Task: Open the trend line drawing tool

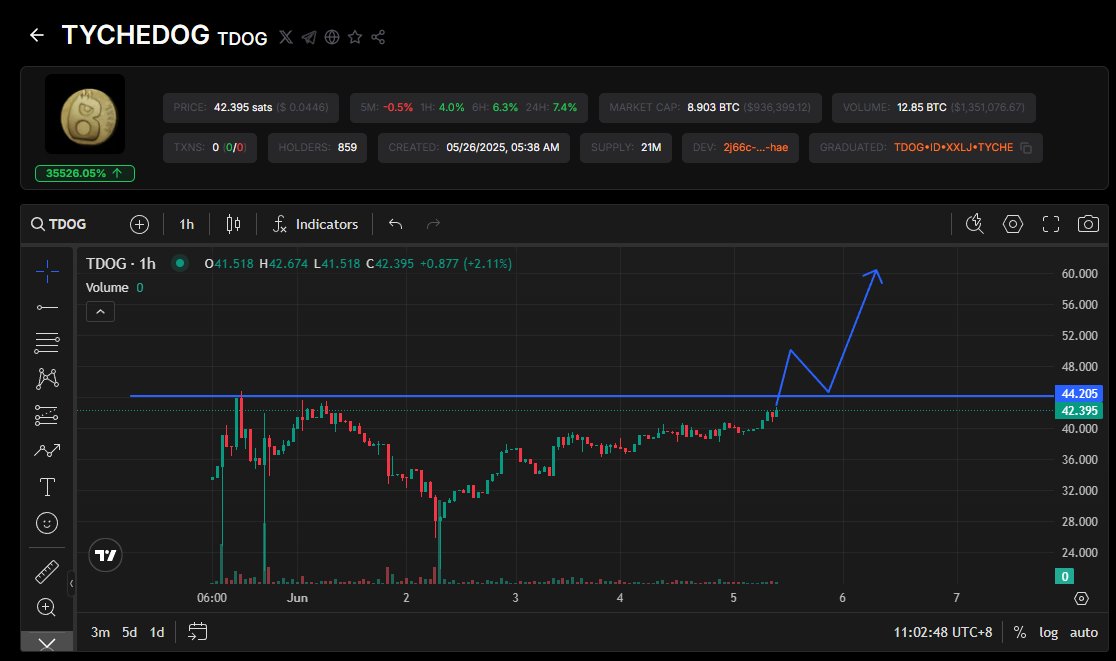Action: tap(46, 307)
